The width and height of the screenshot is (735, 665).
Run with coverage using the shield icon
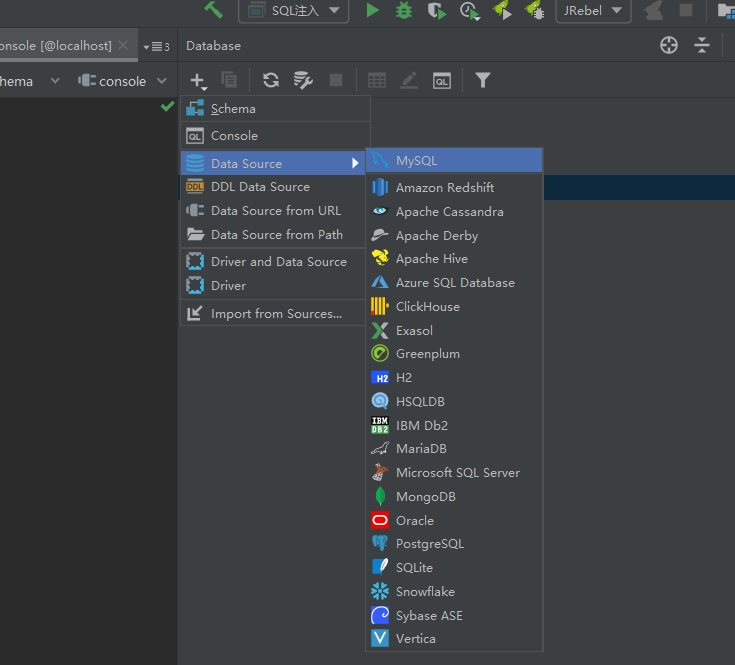(436, 10)
